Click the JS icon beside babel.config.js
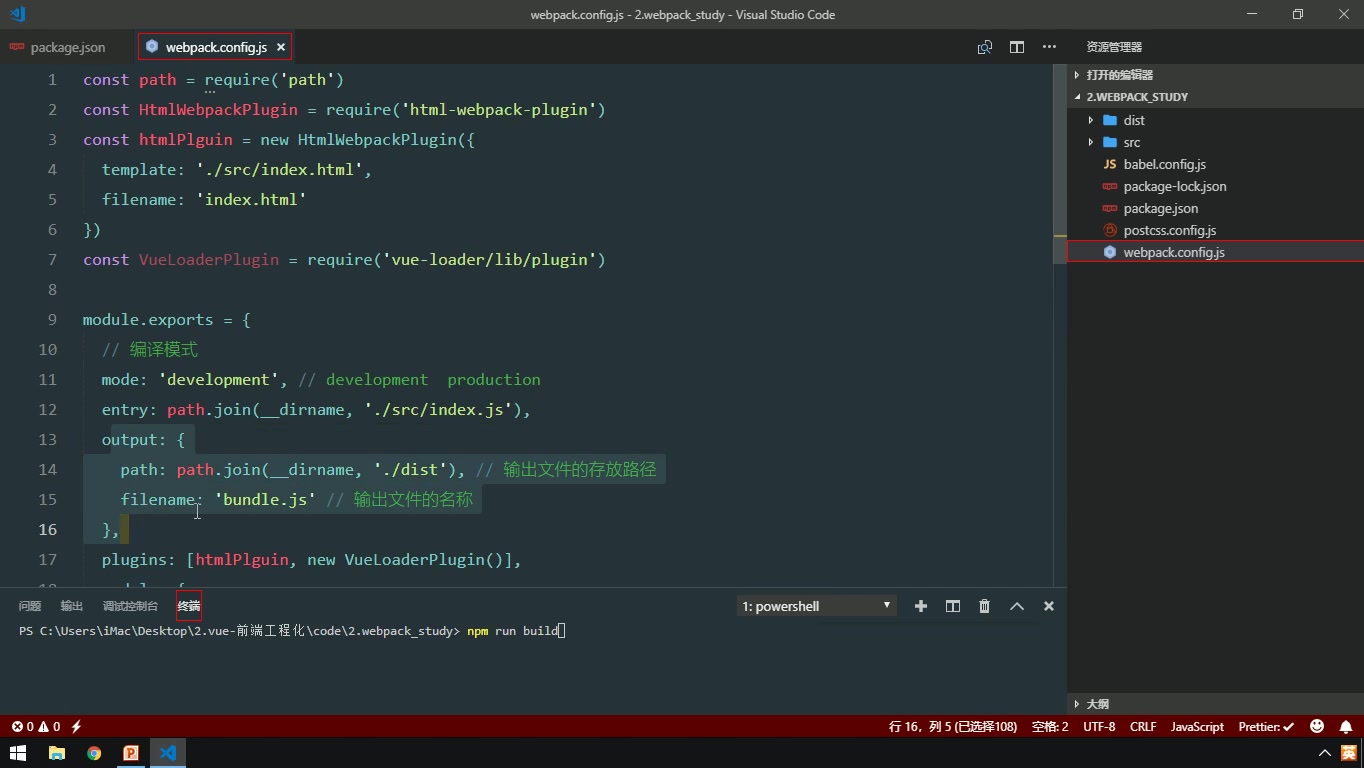The width and height of the screenshot is (1364, 768). click(1110, 164)
